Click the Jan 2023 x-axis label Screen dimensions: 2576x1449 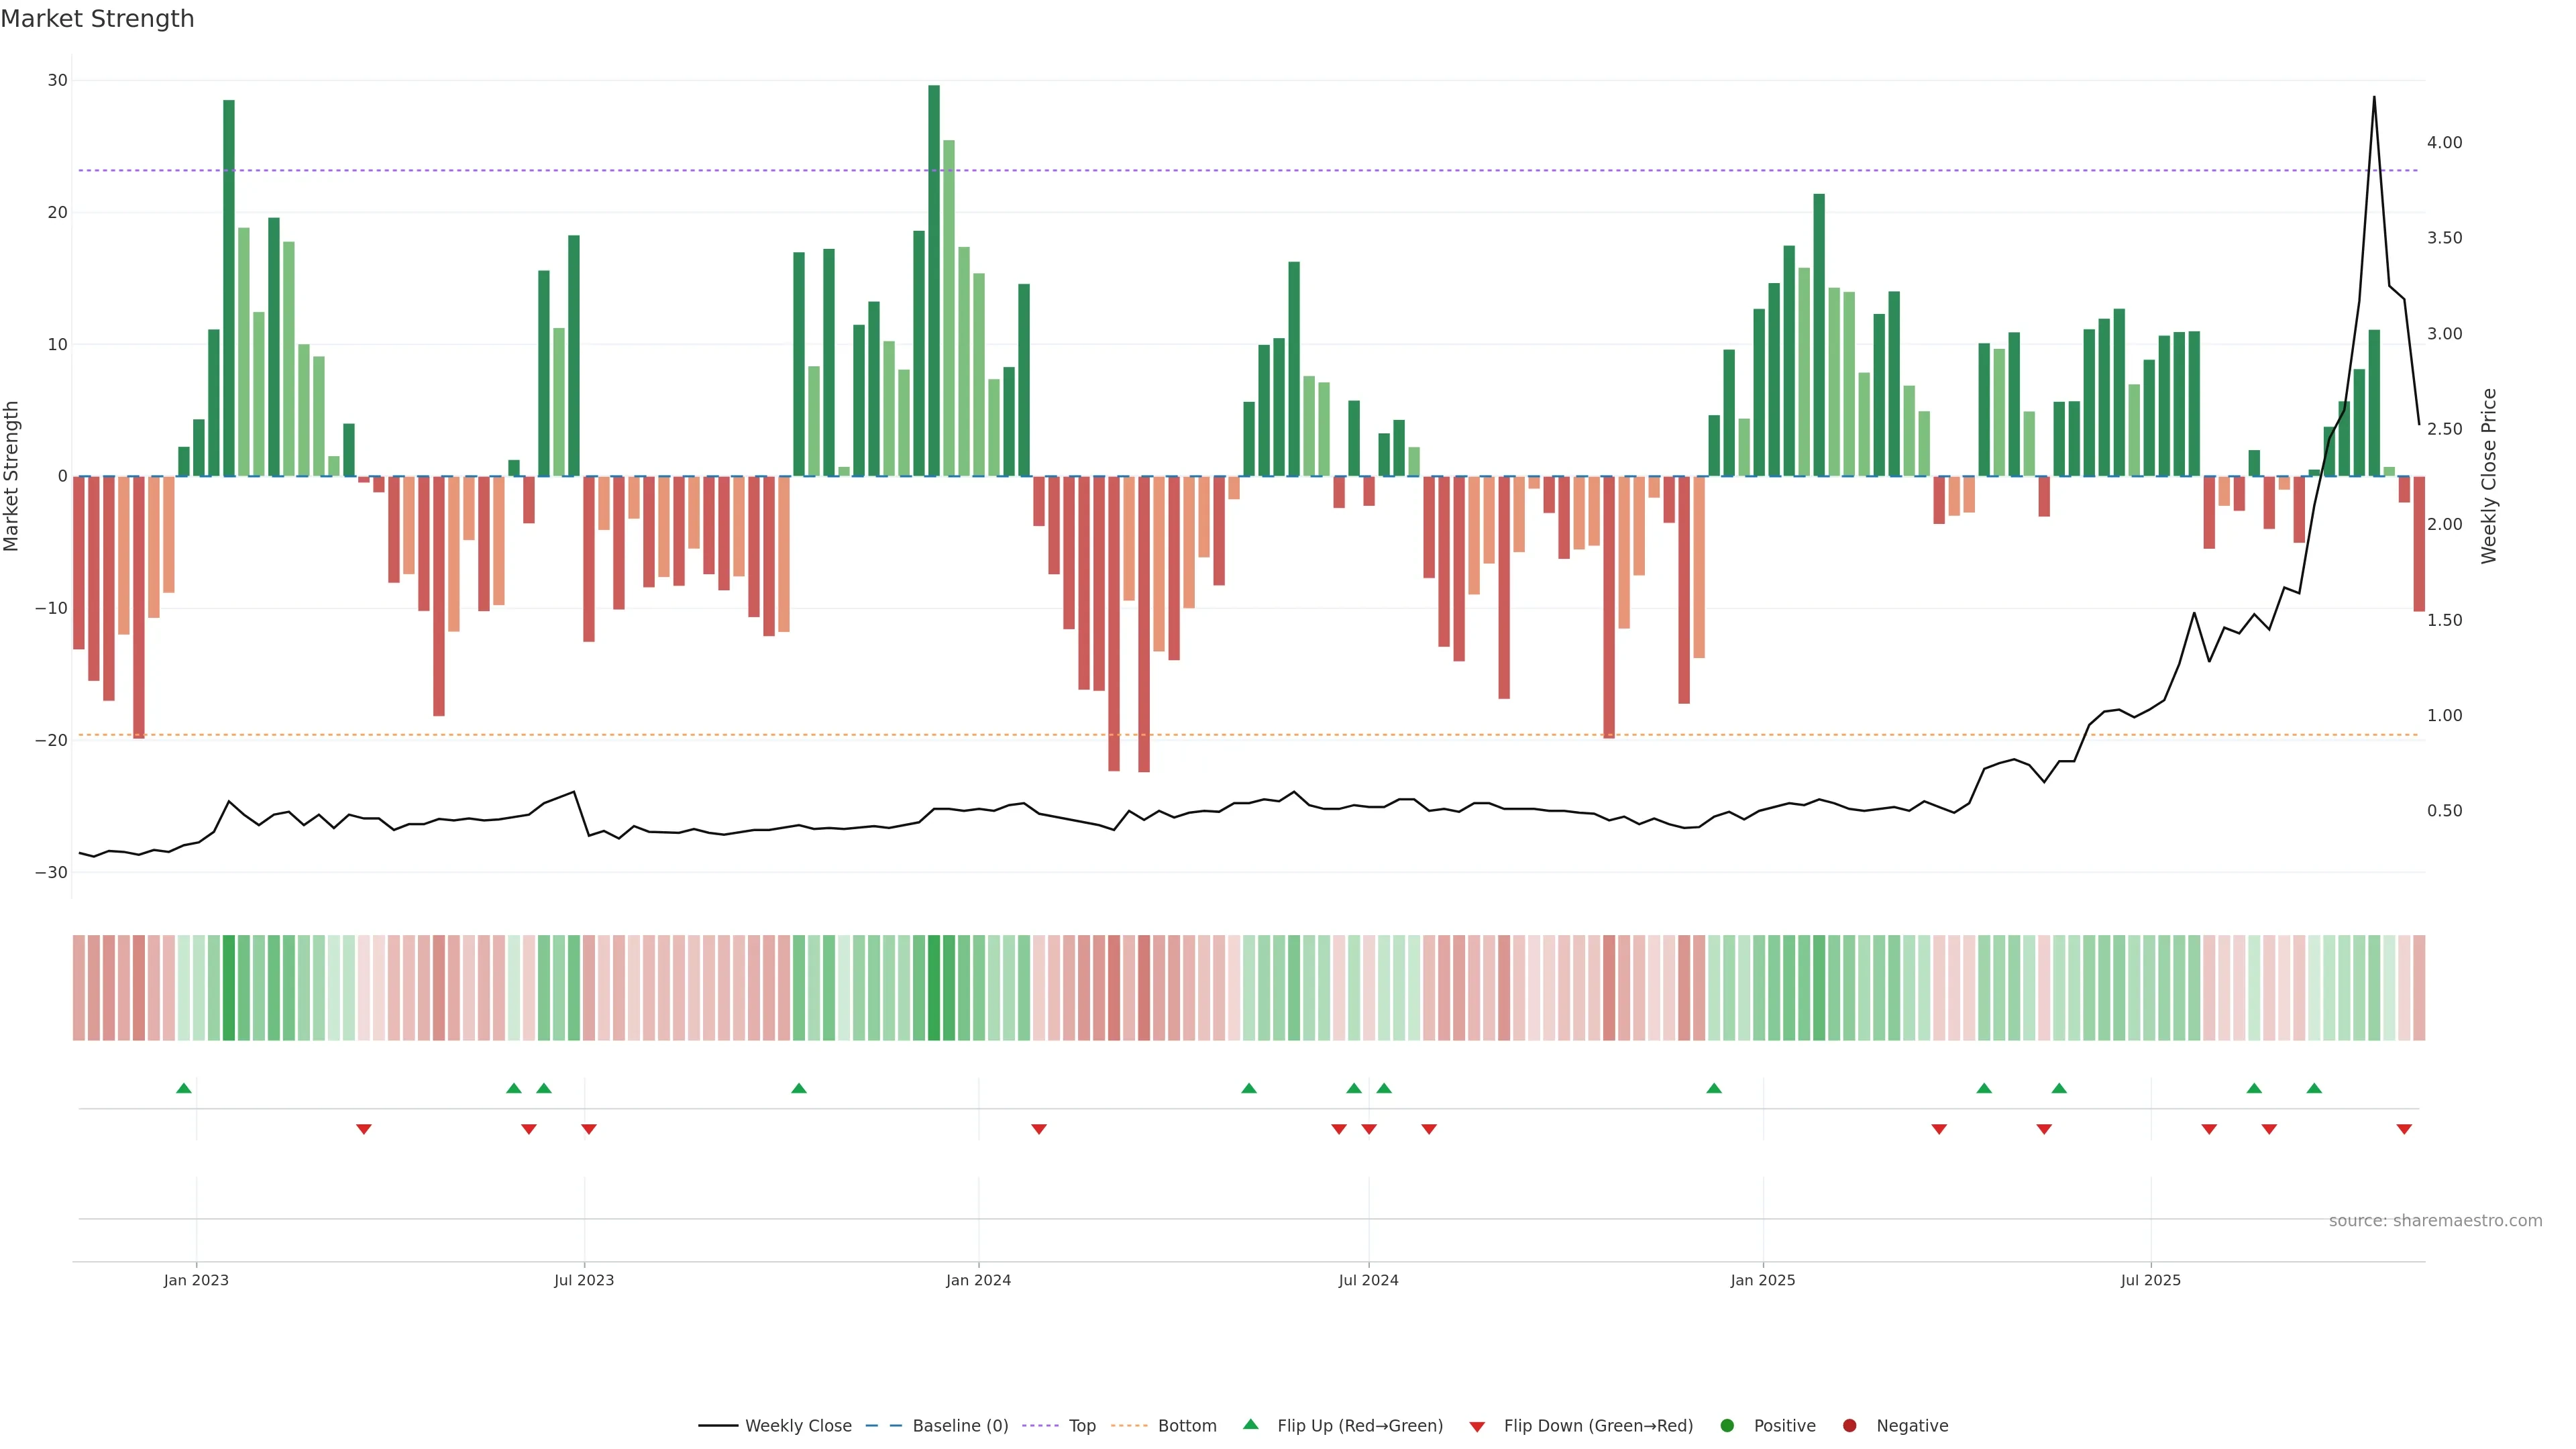pyautogui.click(x=196, y=1280)
